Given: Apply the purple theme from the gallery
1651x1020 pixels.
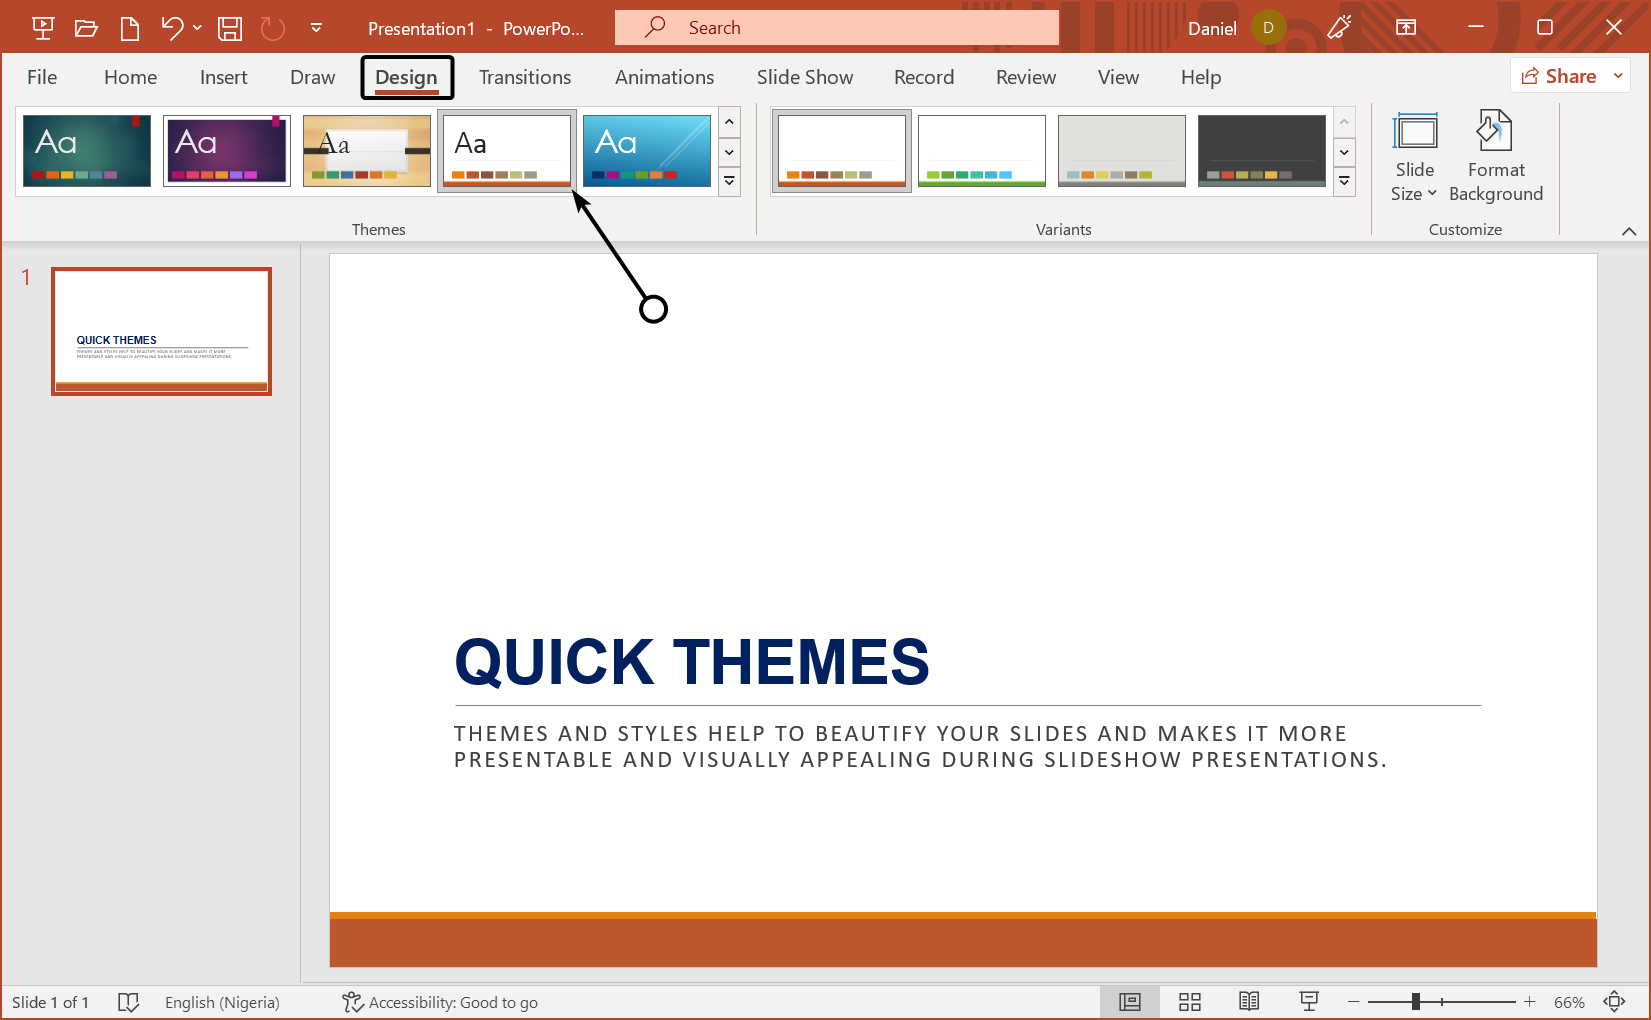Looking at the screenshot, I should click(x=226, y=150).
